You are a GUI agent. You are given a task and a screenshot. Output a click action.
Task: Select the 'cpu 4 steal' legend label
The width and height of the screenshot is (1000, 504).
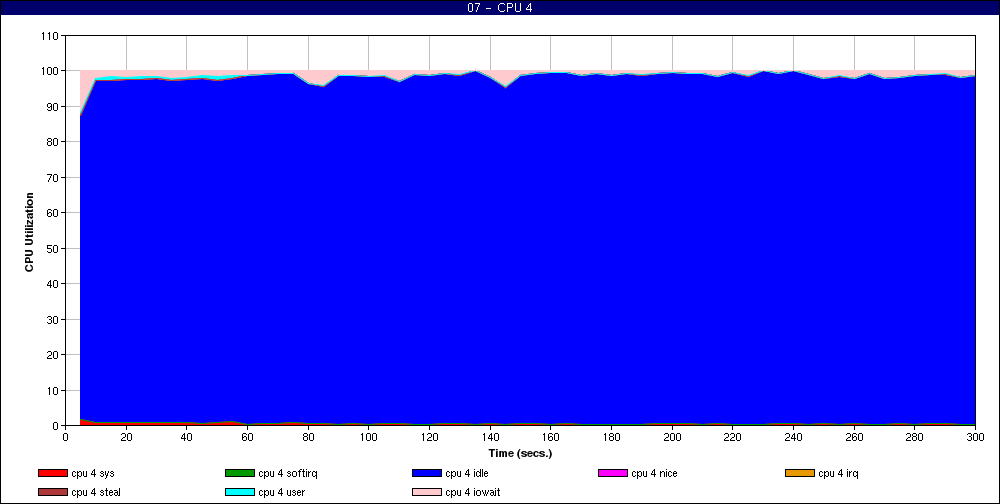pyautogui.click(x=96, y=492)
